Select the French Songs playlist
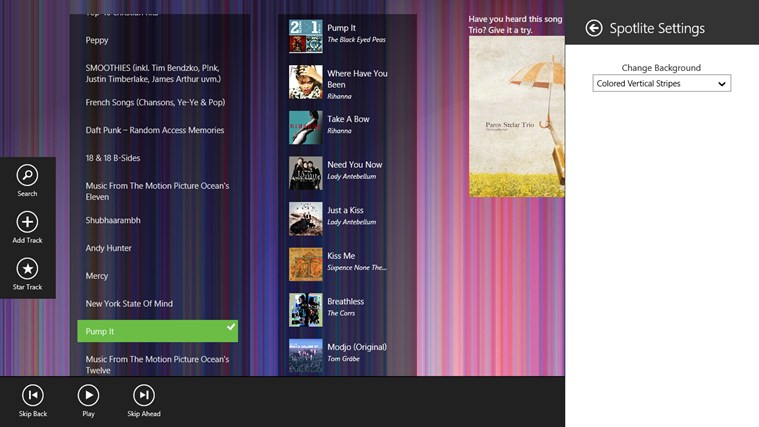This screenshot has width=759, height=427. pos(155,102)
